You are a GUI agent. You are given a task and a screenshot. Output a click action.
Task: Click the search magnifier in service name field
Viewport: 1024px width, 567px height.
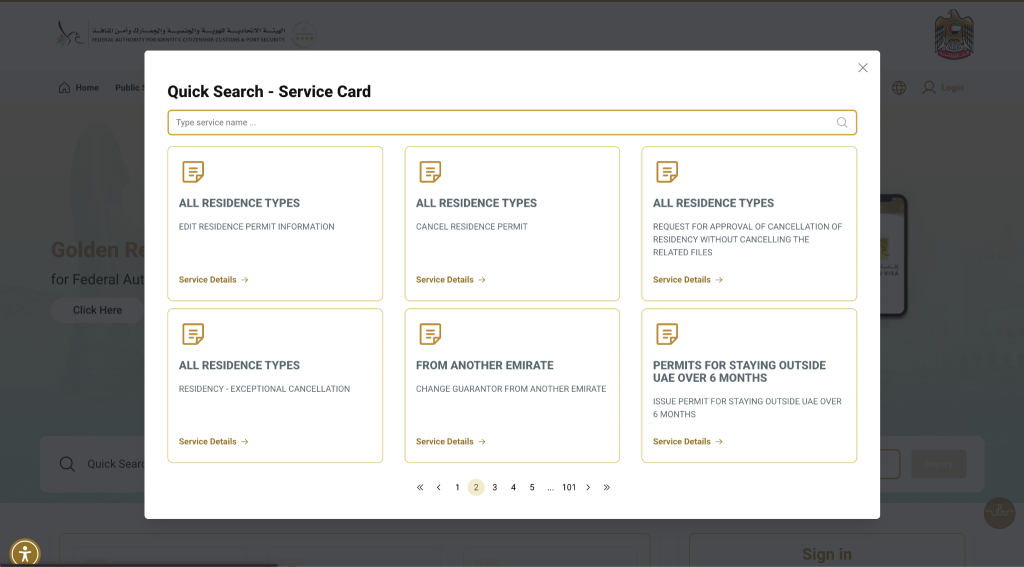(842, 122)
